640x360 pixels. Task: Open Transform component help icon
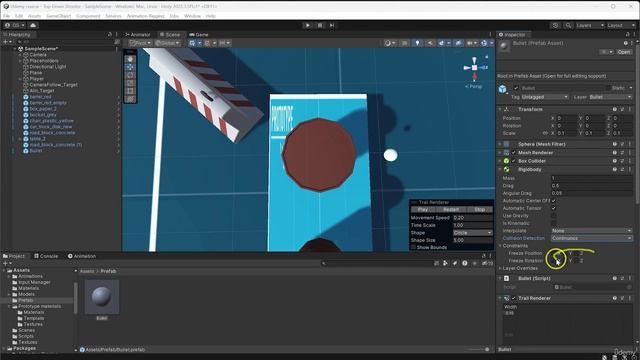click(615, 109)
